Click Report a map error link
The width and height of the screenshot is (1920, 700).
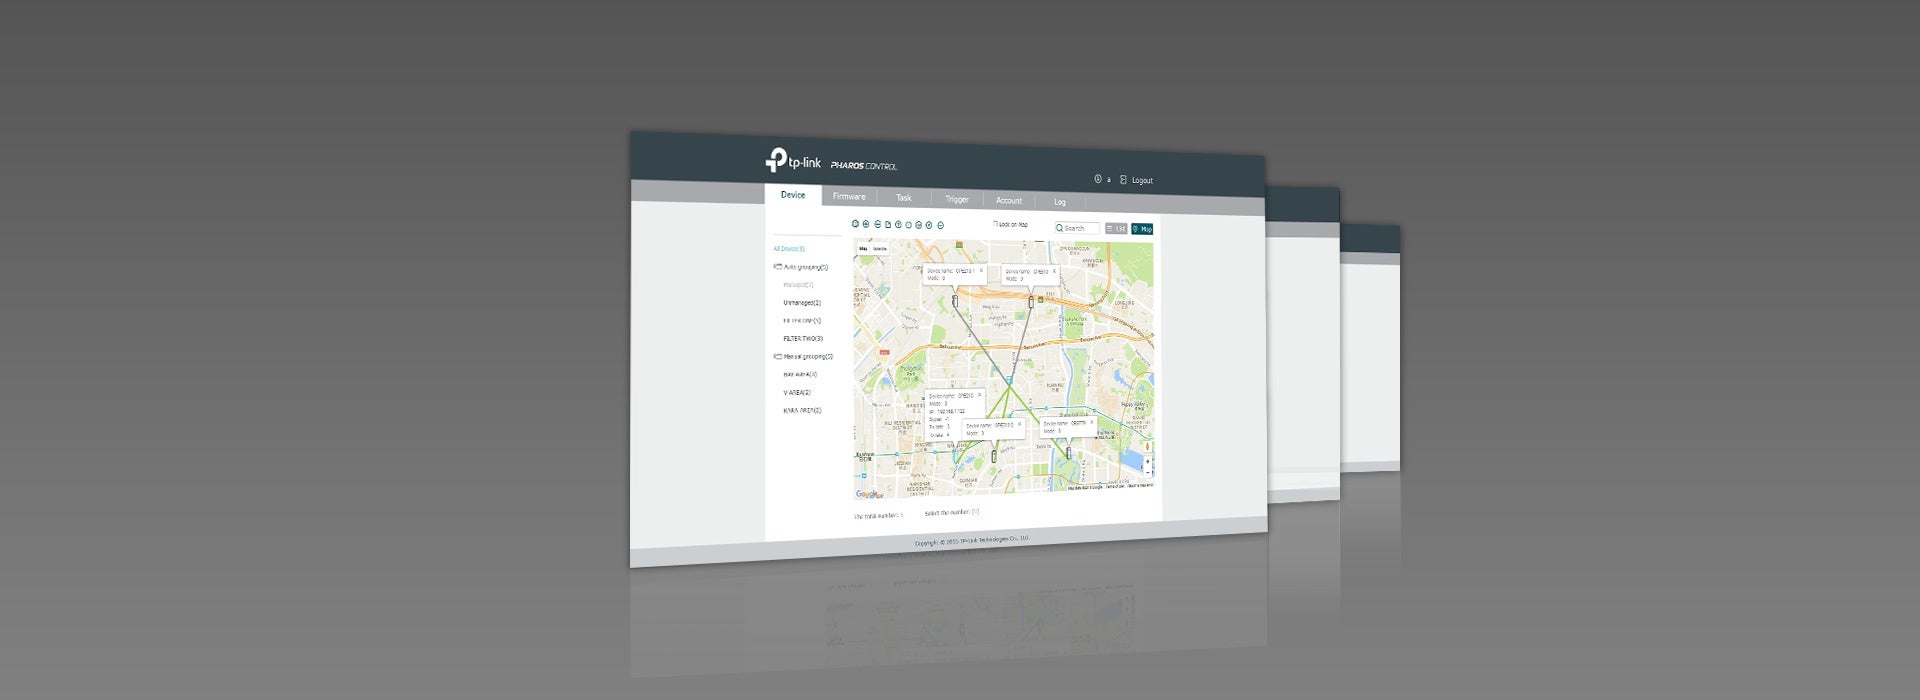[1140, 485]
